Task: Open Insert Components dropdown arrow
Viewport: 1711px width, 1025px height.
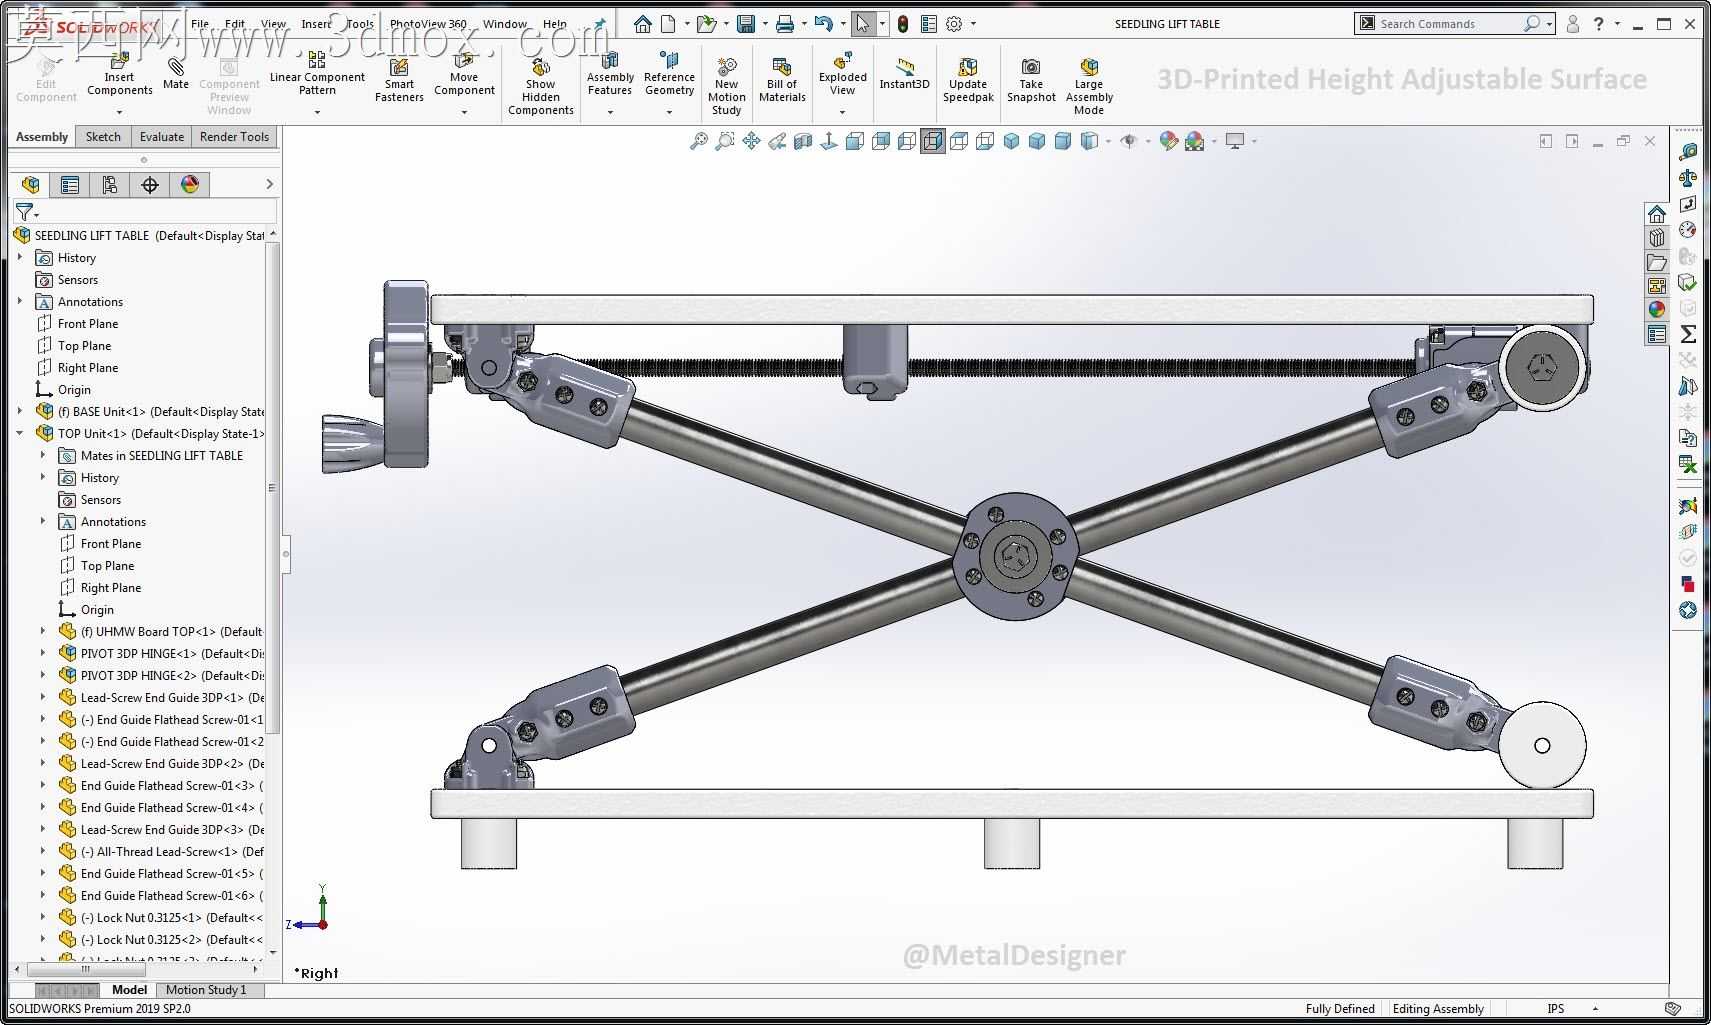Action: click(x=119, y=112)
